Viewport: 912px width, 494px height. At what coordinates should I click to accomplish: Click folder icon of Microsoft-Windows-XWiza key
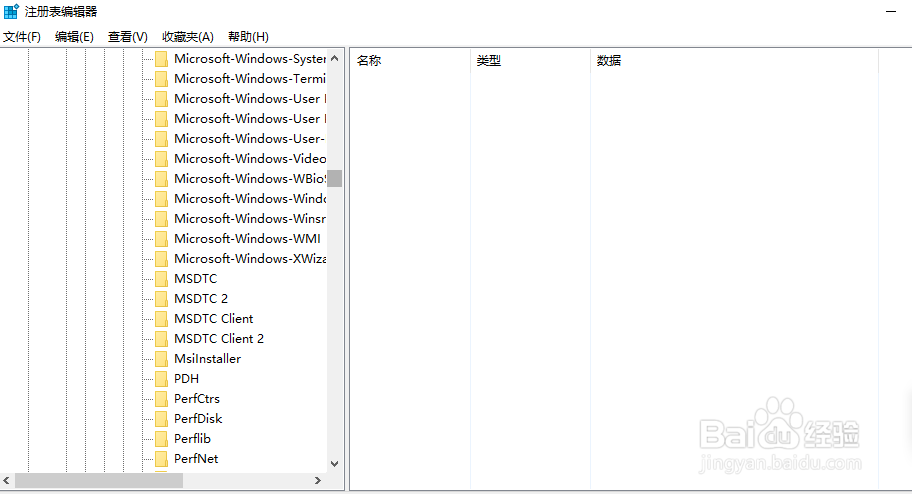coord(161,258)
